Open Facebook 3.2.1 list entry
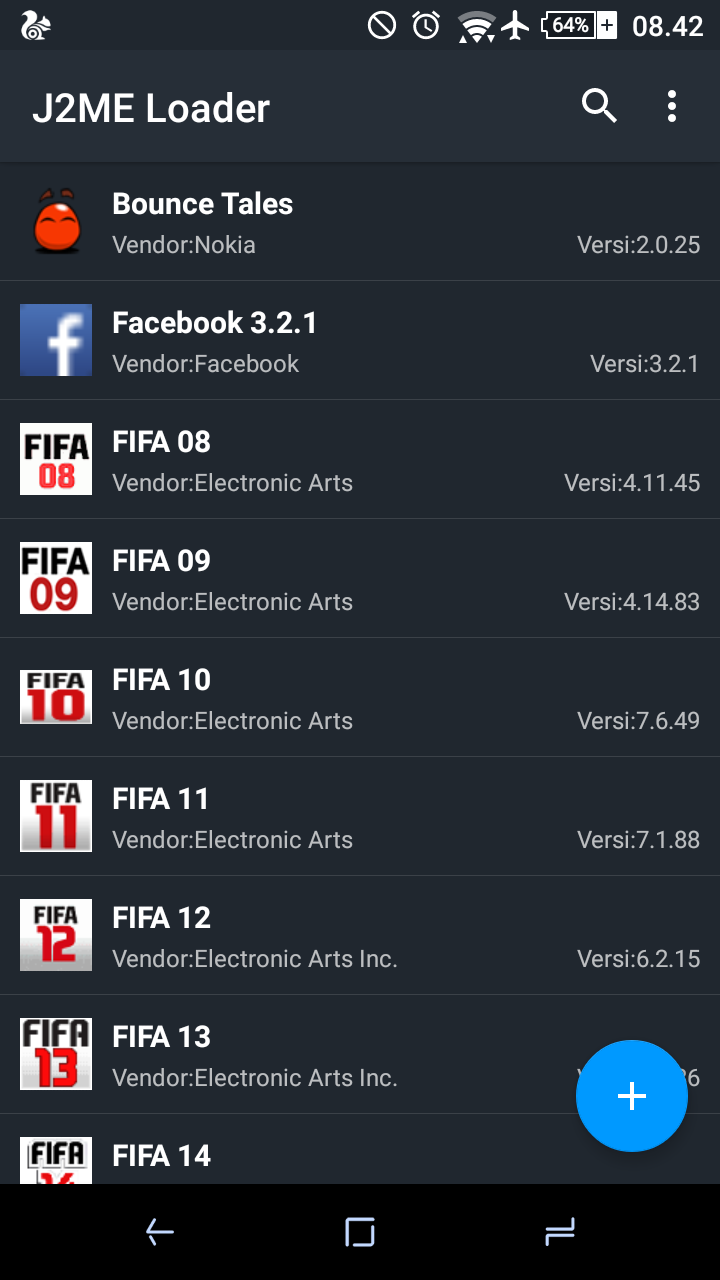This screenshot has width=720, height=1280. (360, 340)
